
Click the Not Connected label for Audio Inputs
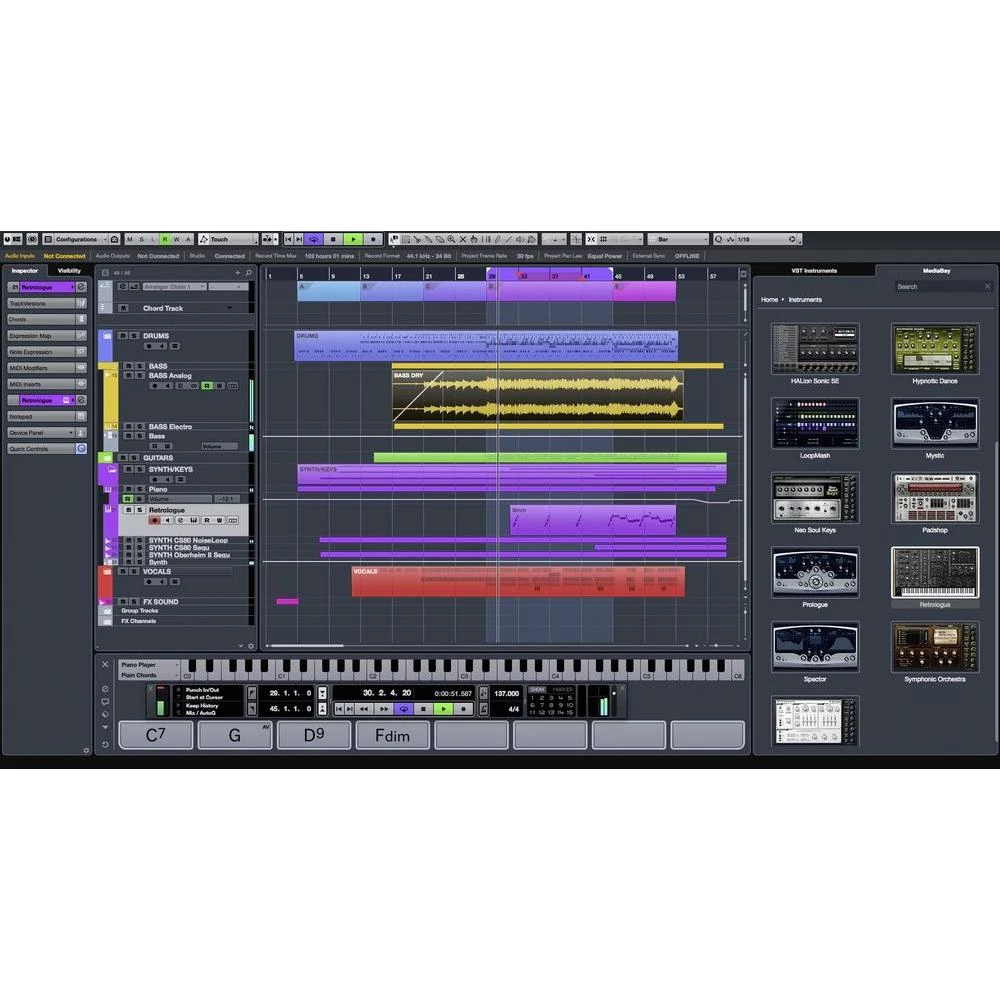[x=64, y=255]
